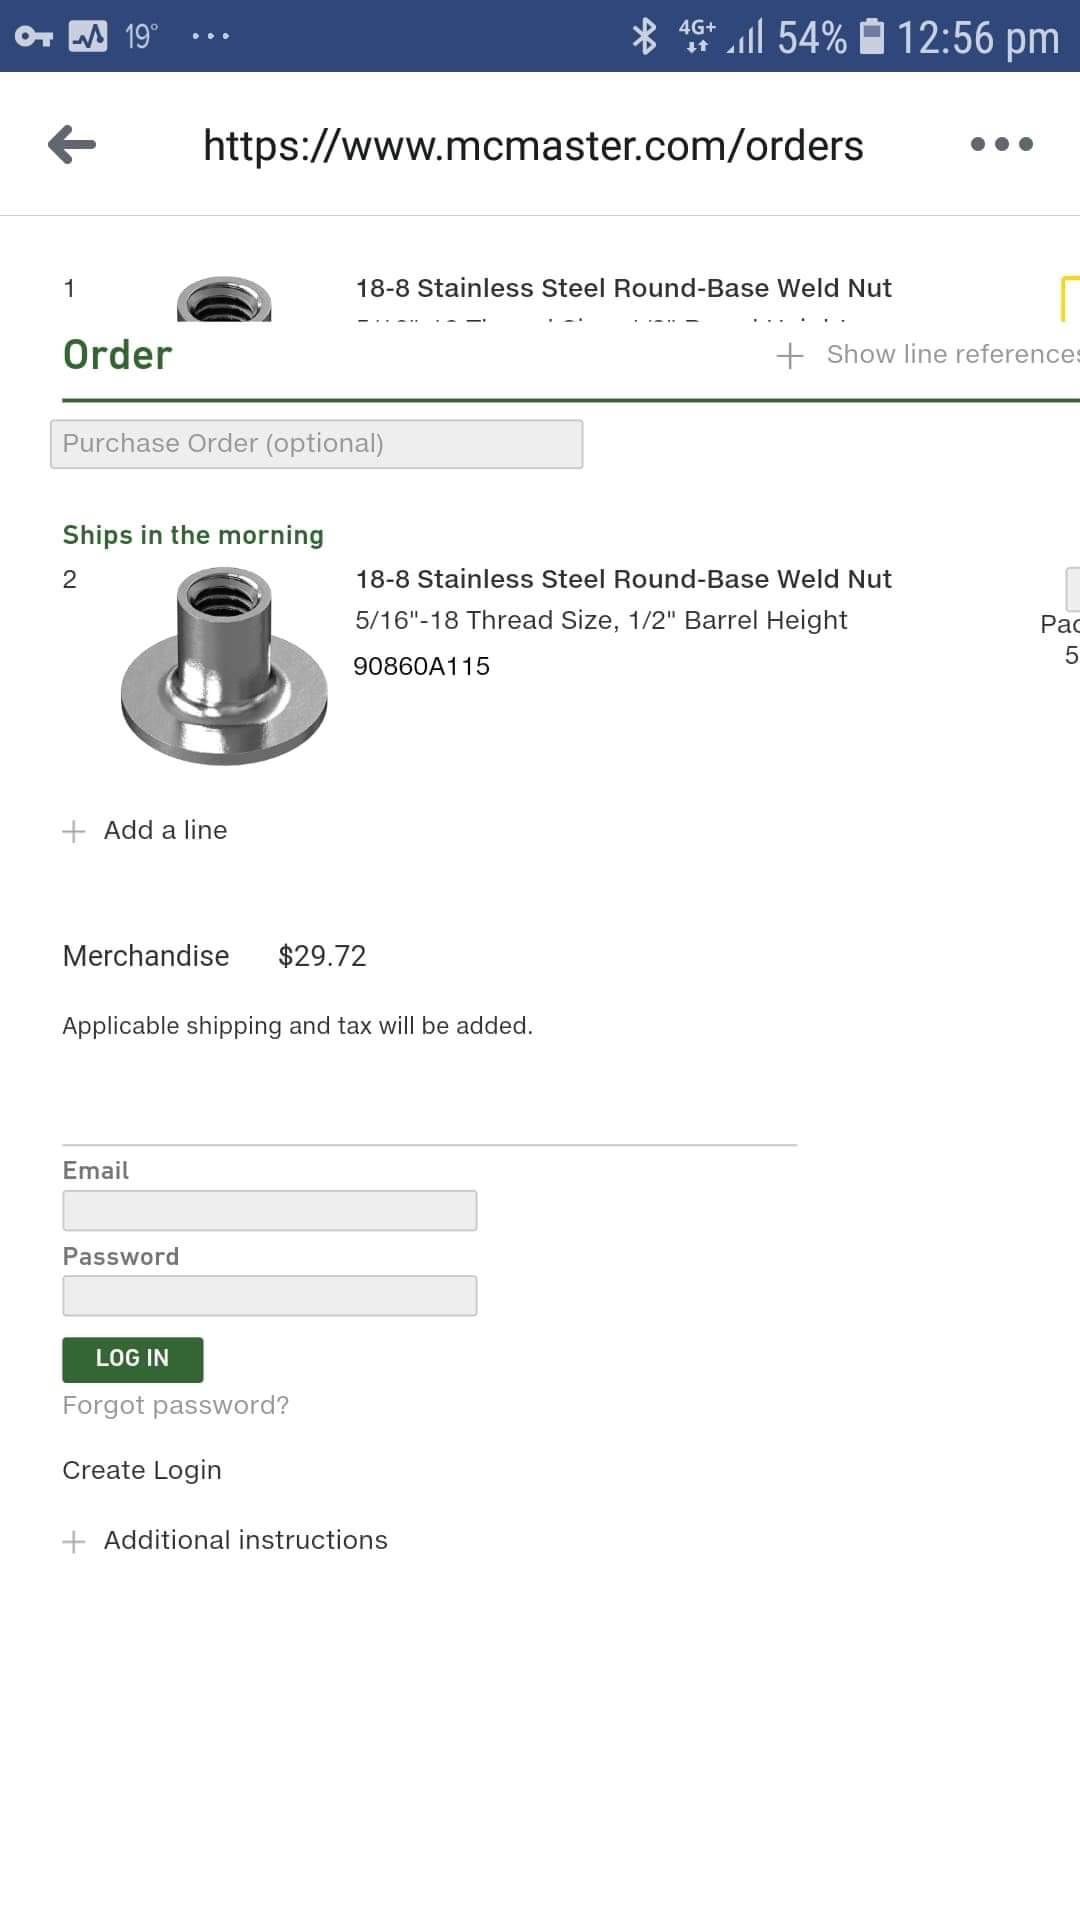This screenshot has width=1080, height=1920.
Task: Focus the Purchase Order input field
Action: [x=316, y=444]
